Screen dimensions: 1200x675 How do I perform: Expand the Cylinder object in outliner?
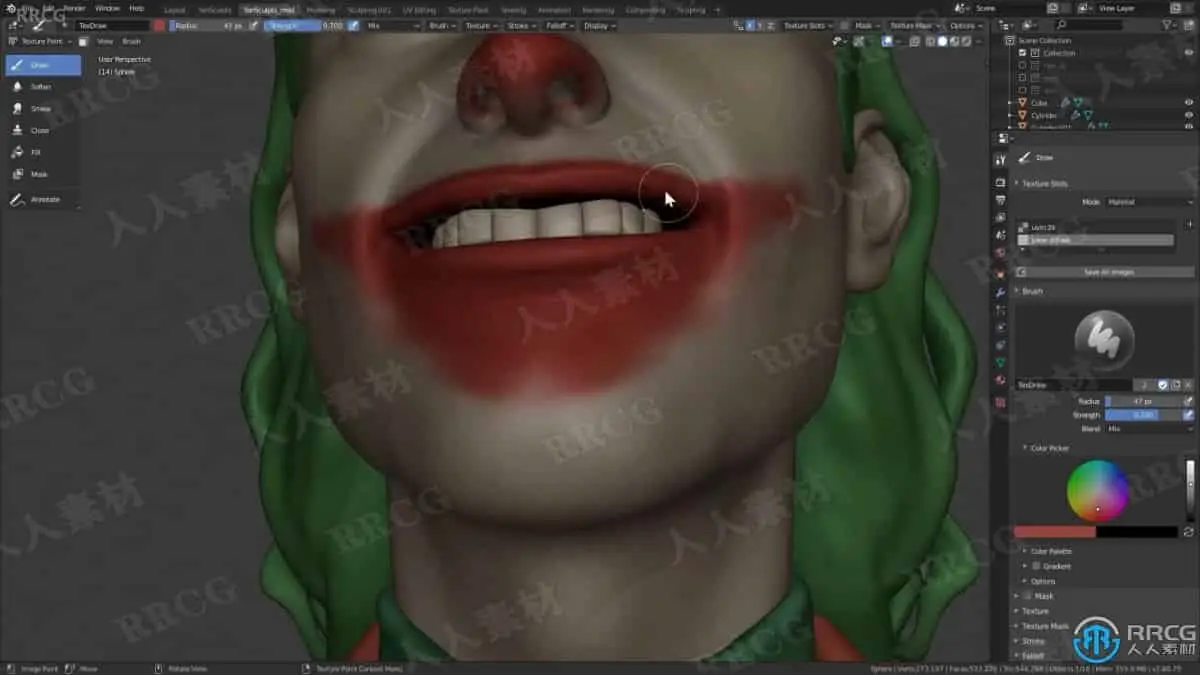[x=1011, y=115]
